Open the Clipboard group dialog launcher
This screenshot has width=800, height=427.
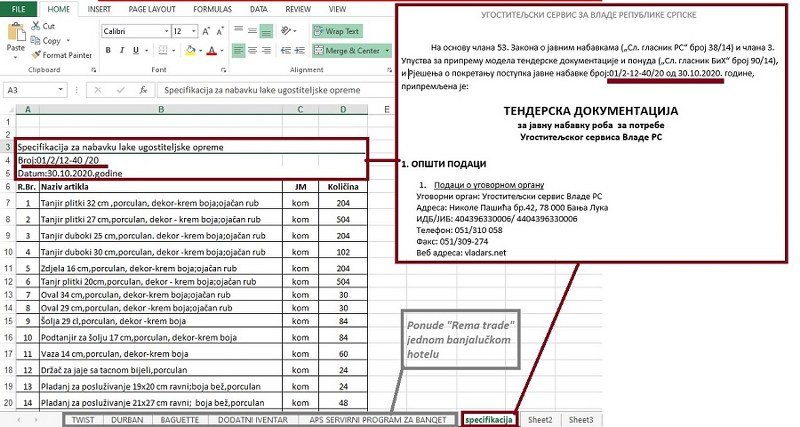93,70
